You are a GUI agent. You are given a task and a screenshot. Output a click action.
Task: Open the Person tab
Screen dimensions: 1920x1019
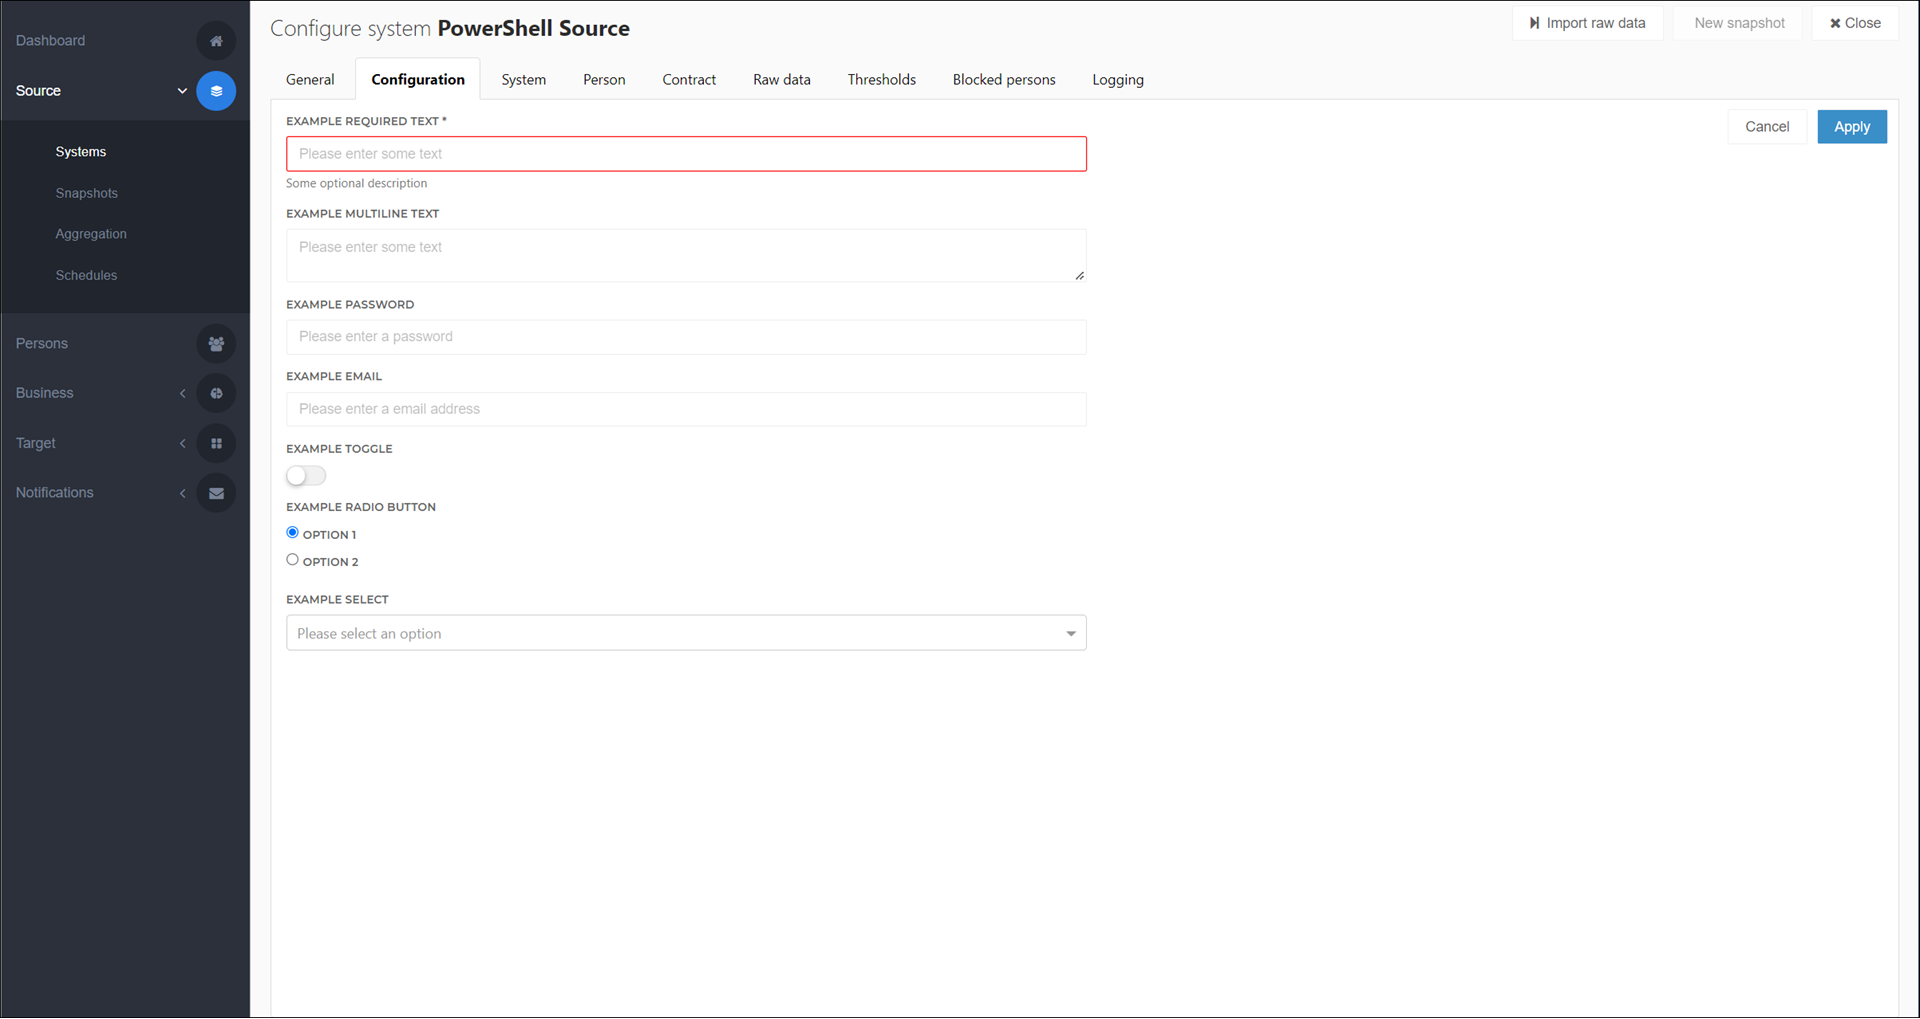(x=604, y=80)
